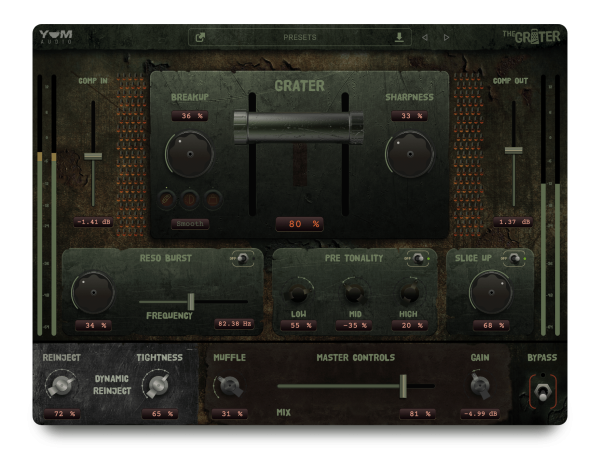Image resolution: width=600 pixels, height=459 pixels.
Task: Click the Muffle 31 % value
Action: coord(230,413)
